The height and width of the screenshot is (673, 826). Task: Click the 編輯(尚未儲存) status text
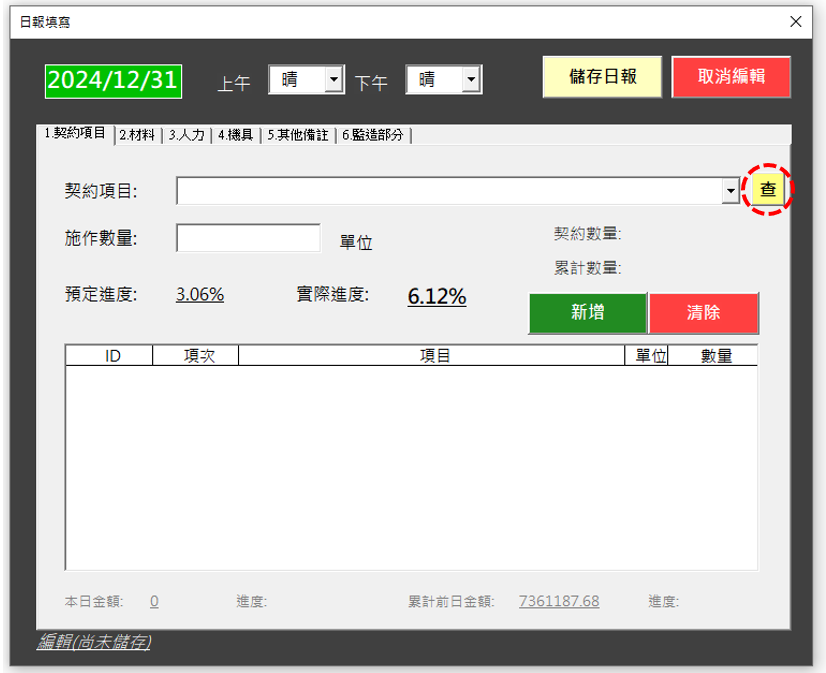tap(94, 641)
